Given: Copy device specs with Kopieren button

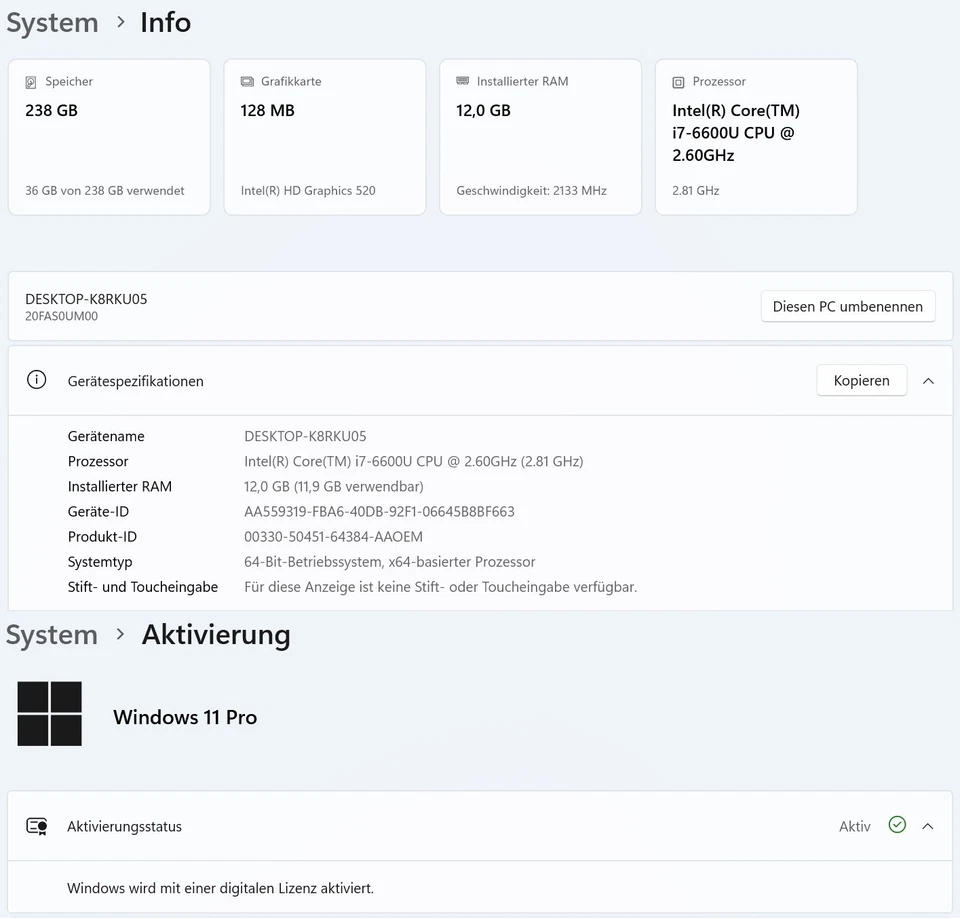Looking at the screenshot, I should point(861,381).
